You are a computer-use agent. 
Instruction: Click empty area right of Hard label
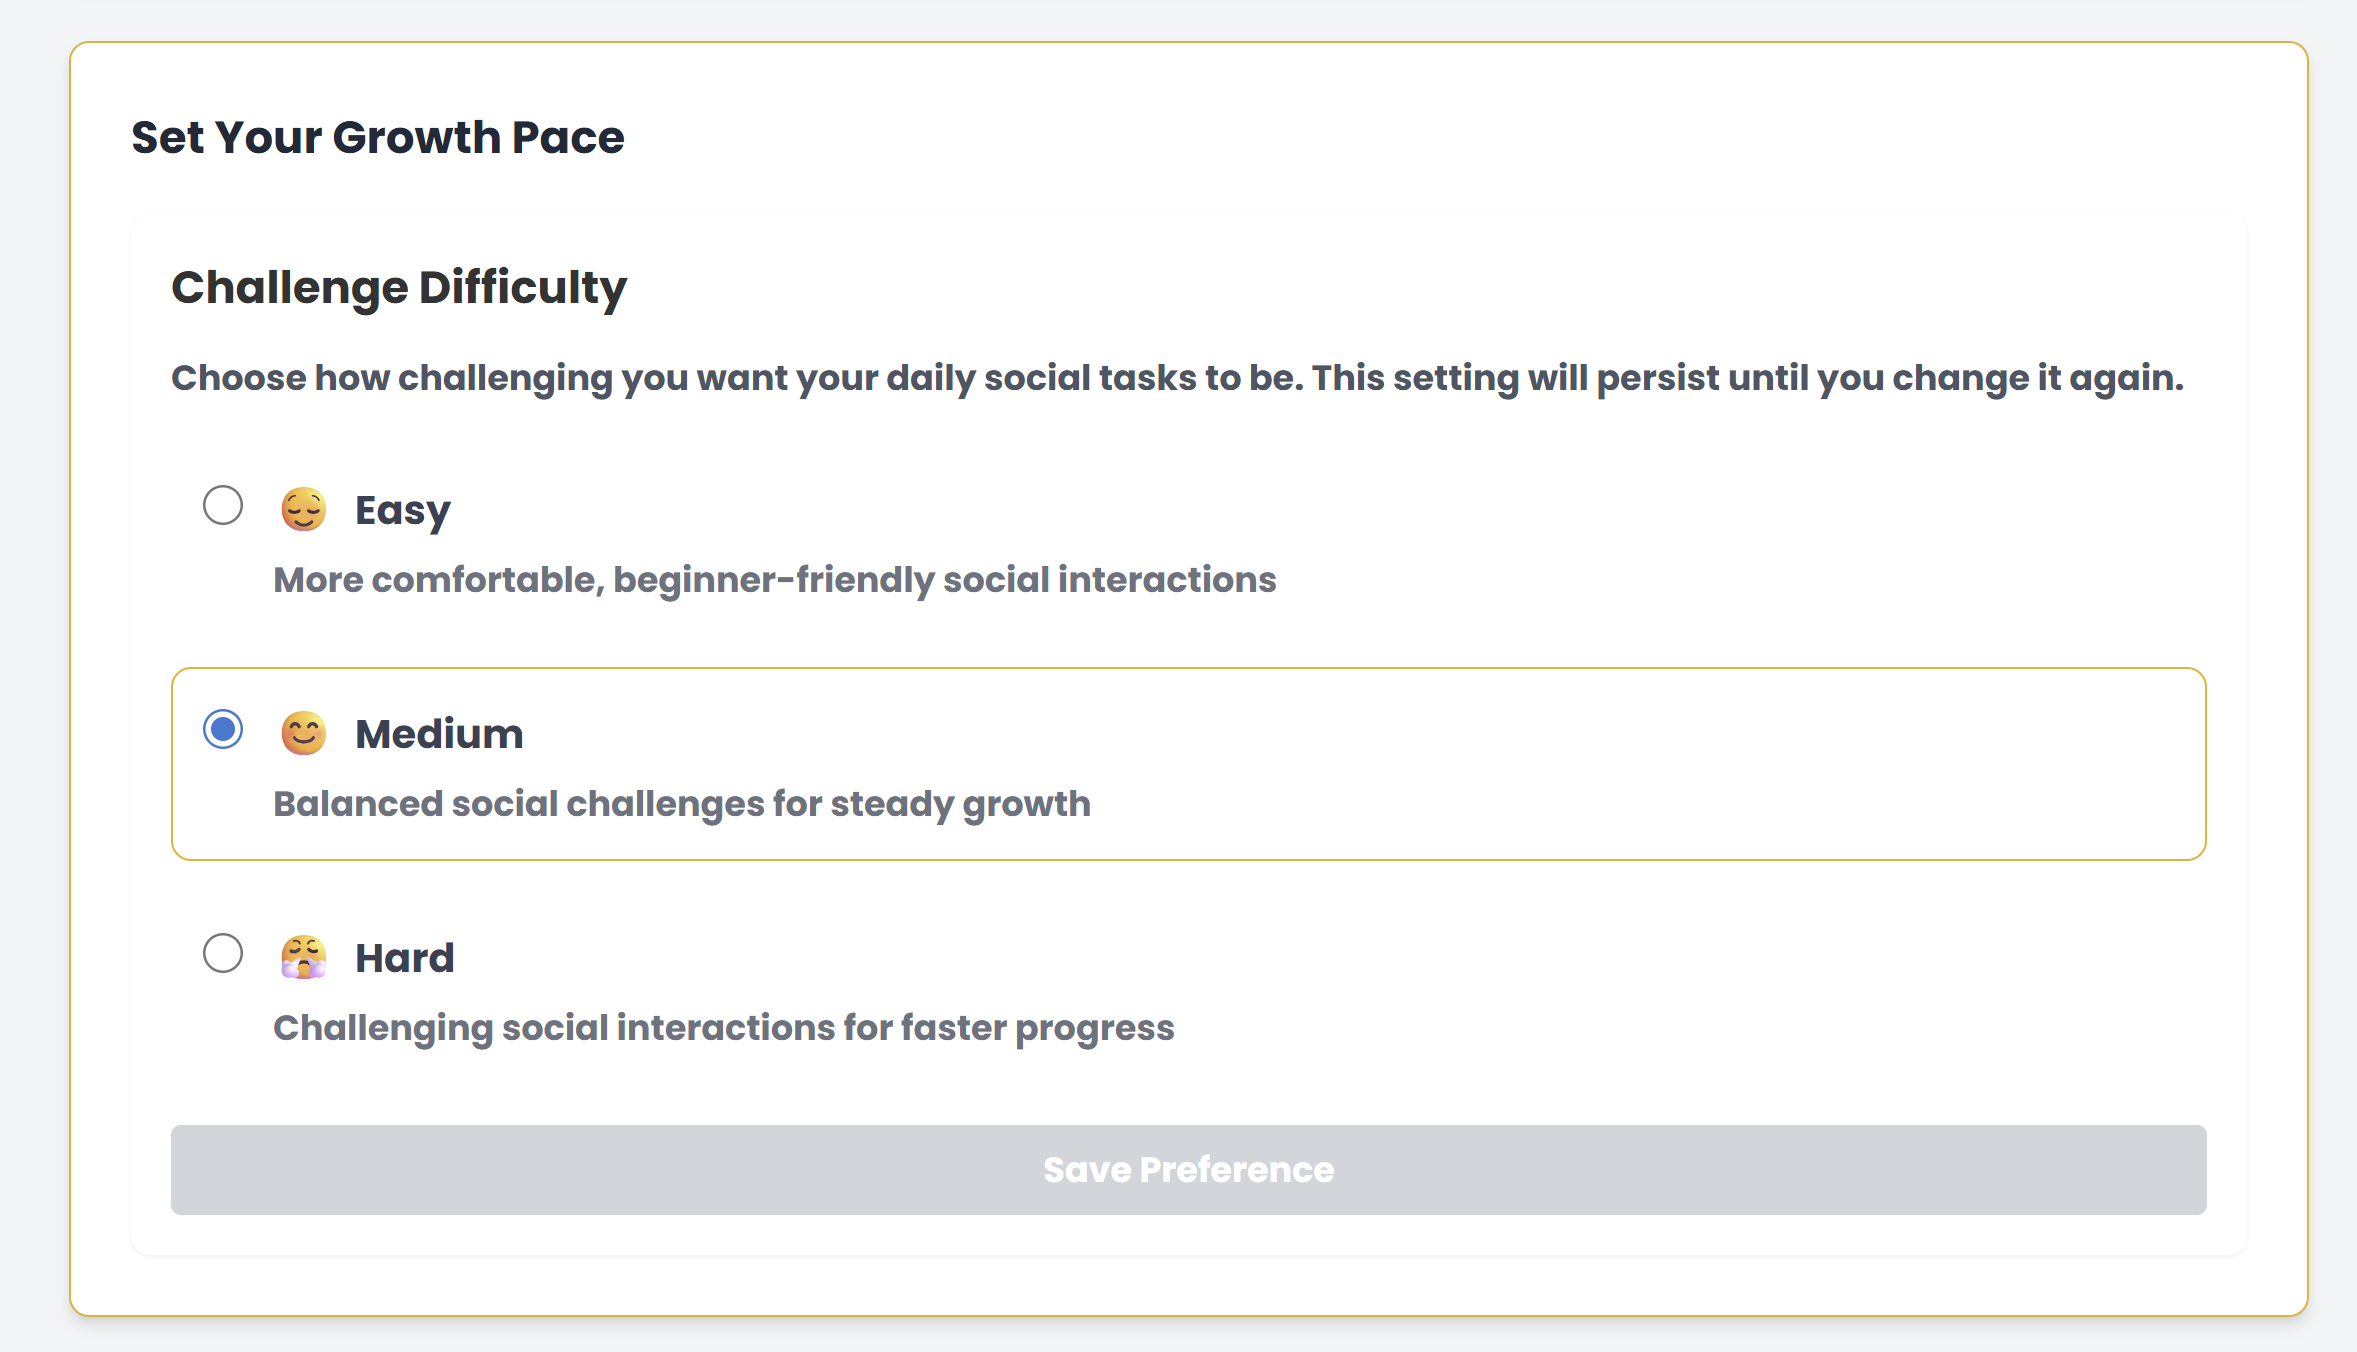(1300, 958)
